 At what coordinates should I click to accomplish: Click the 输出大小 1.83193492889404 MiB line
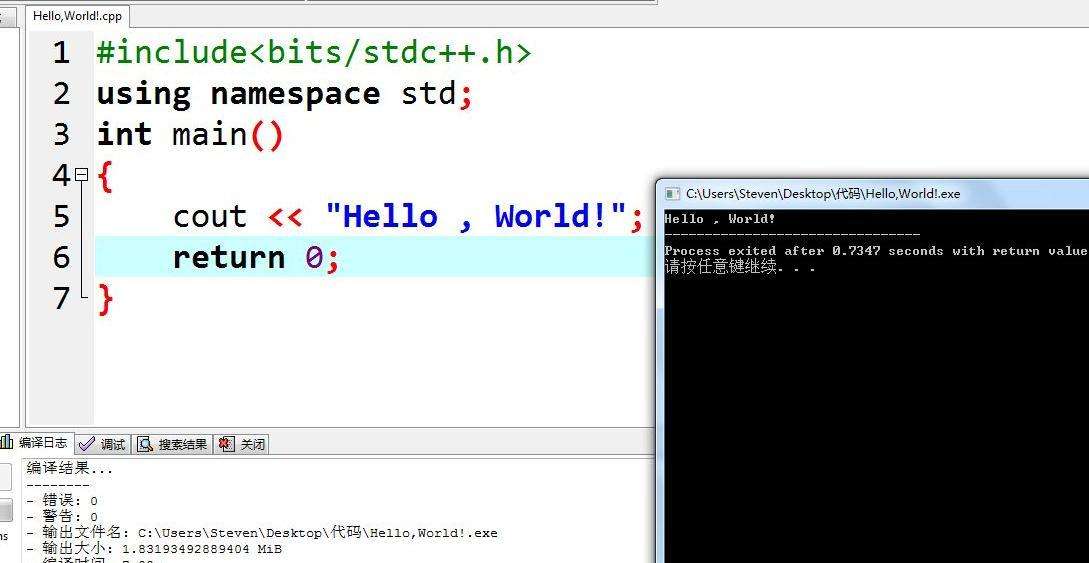pyautogui.click(x=154, y=549)
